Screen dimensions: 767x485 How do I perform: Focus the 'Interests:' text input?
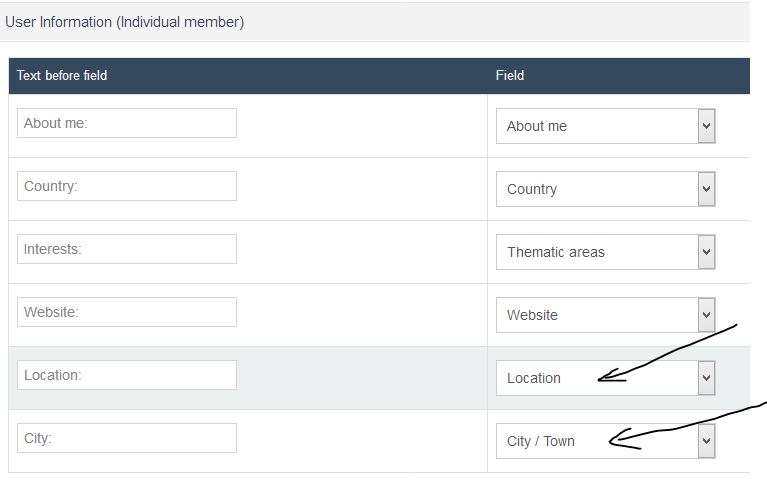click(127, 249)
